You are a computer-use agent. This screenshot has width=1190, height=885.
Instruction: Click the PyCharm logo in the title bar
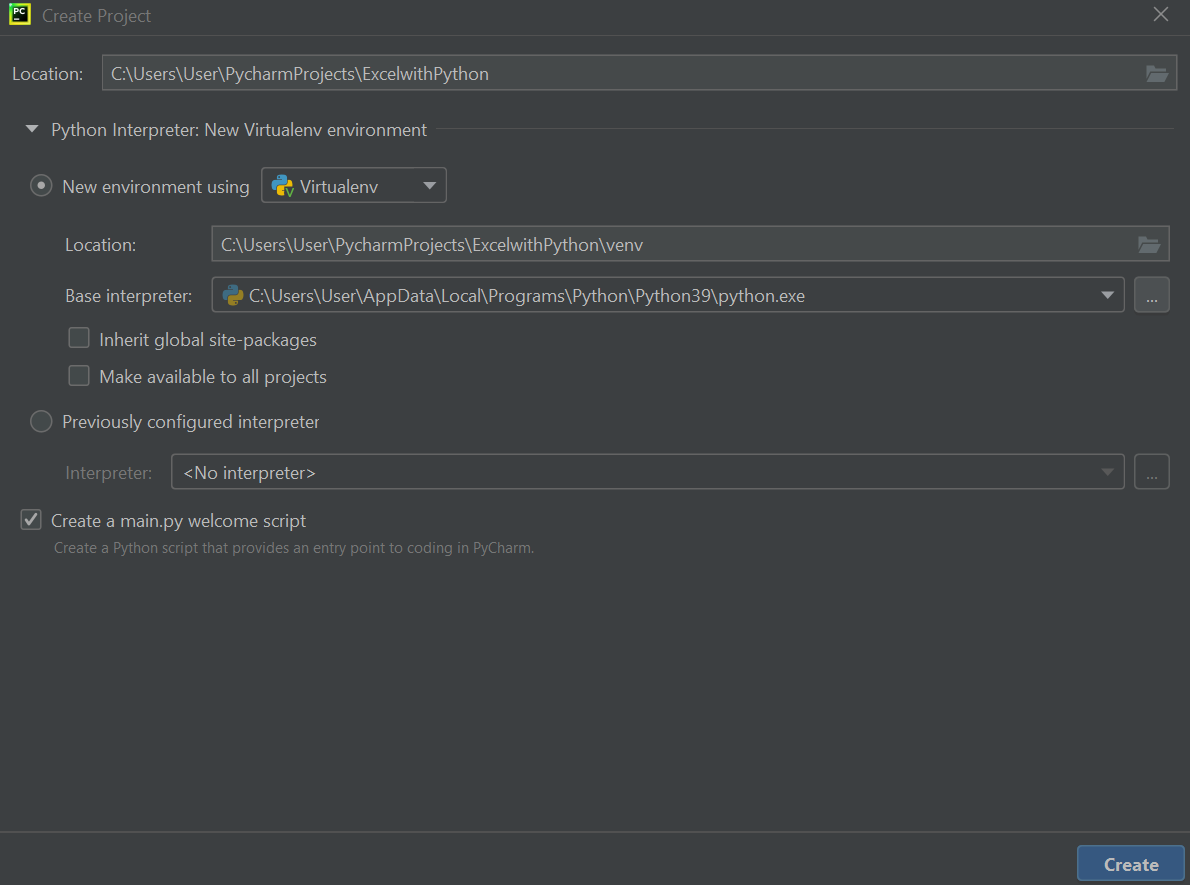[x=19, y=15]
